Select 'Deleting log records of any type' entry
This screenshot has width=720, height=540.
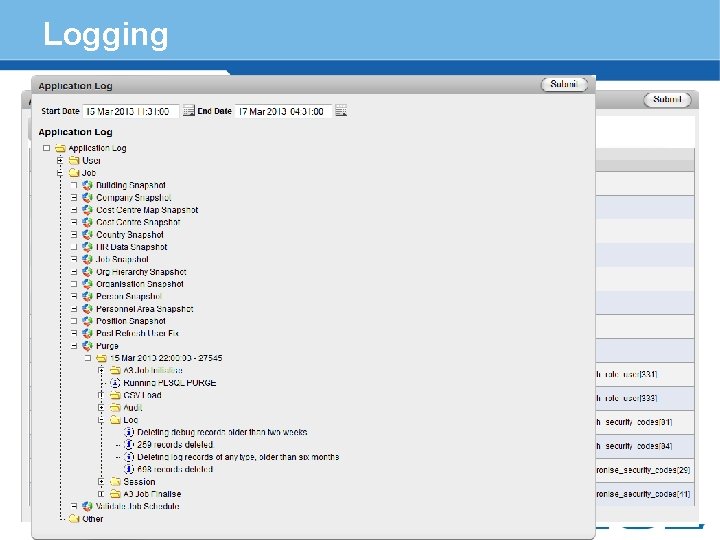click(238, 457)
